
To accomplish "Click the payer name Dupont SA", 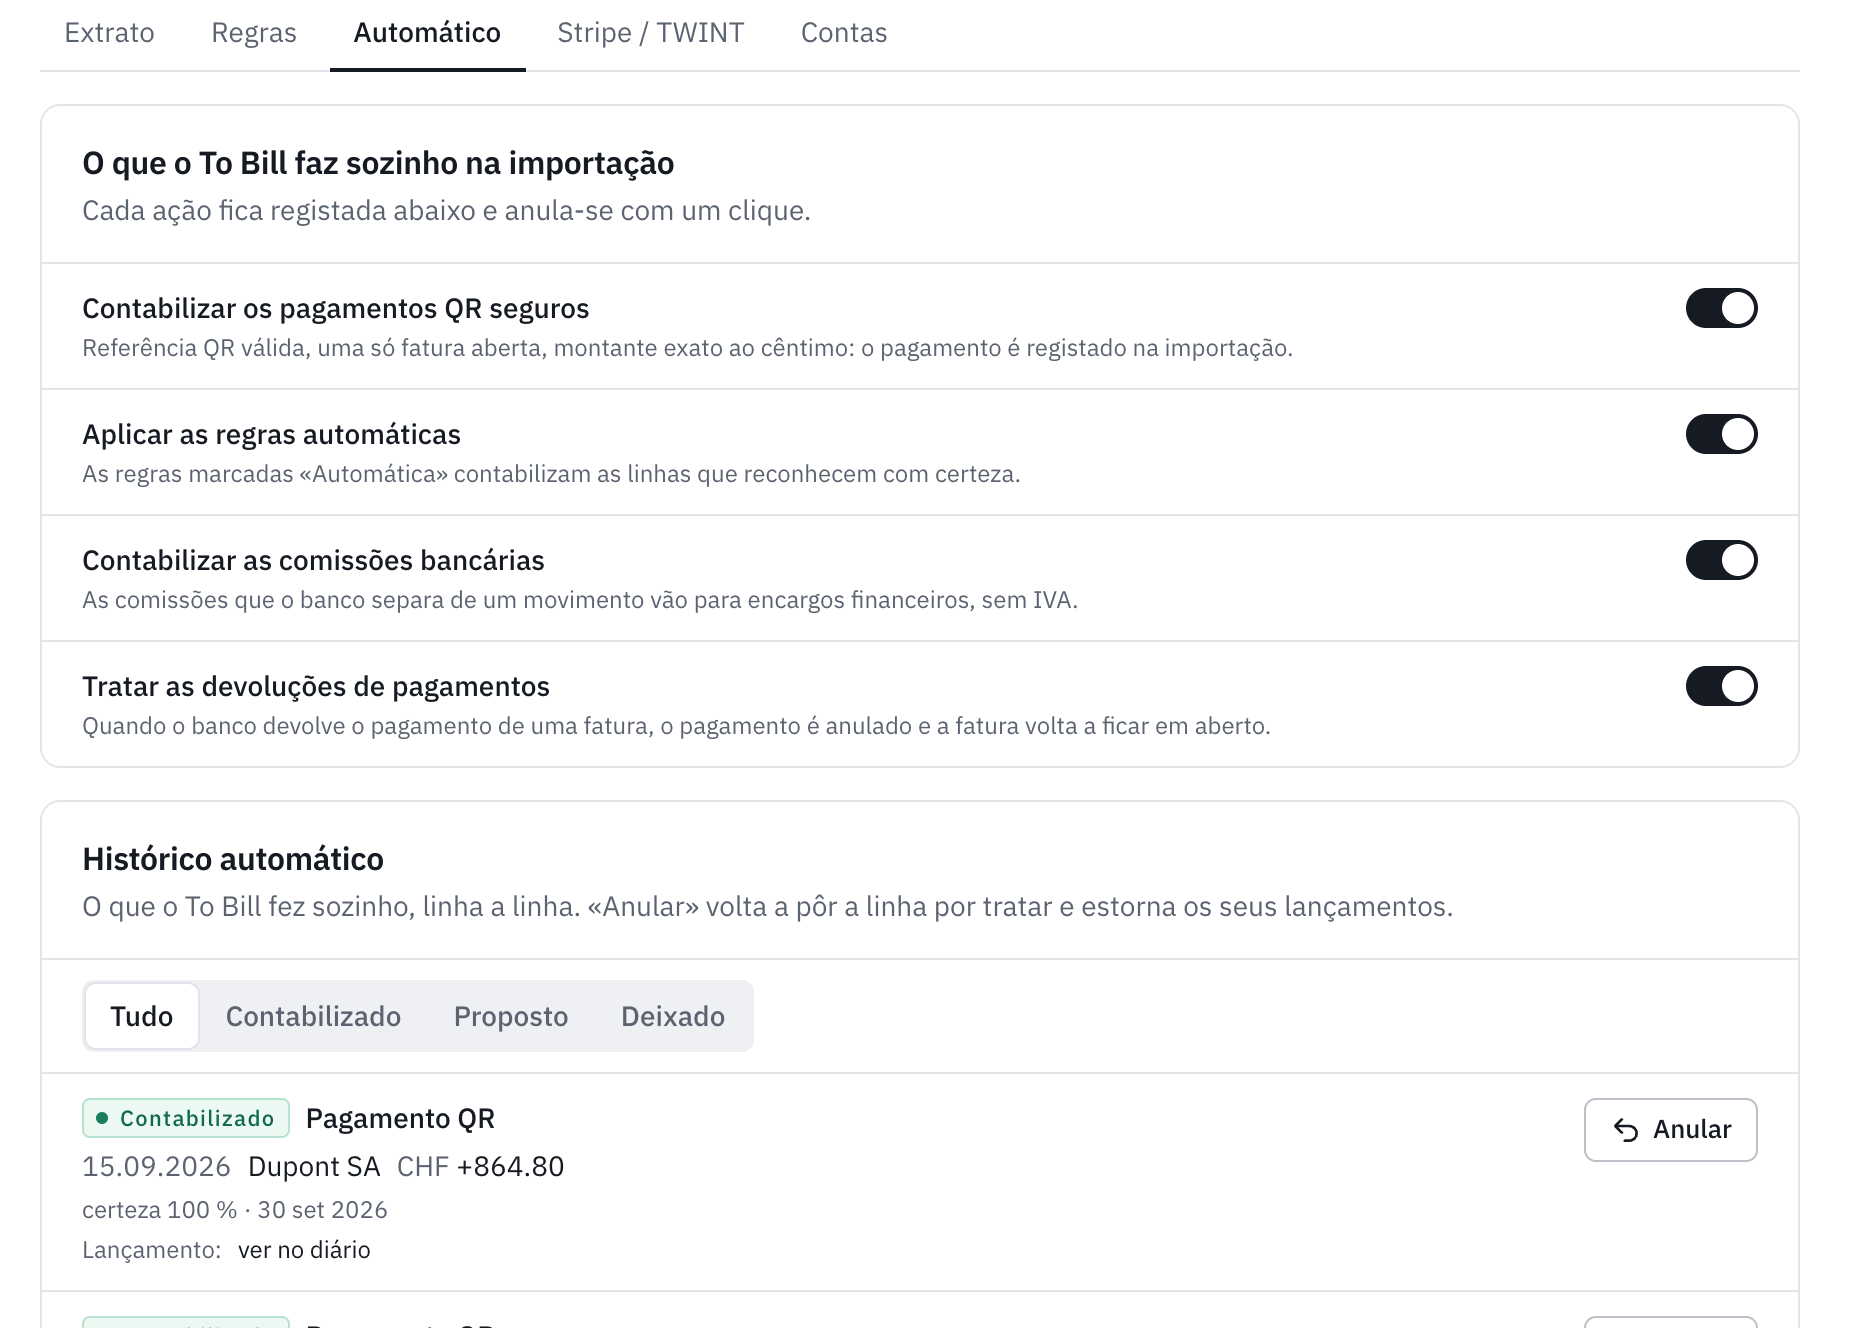I will point(314,1166).
